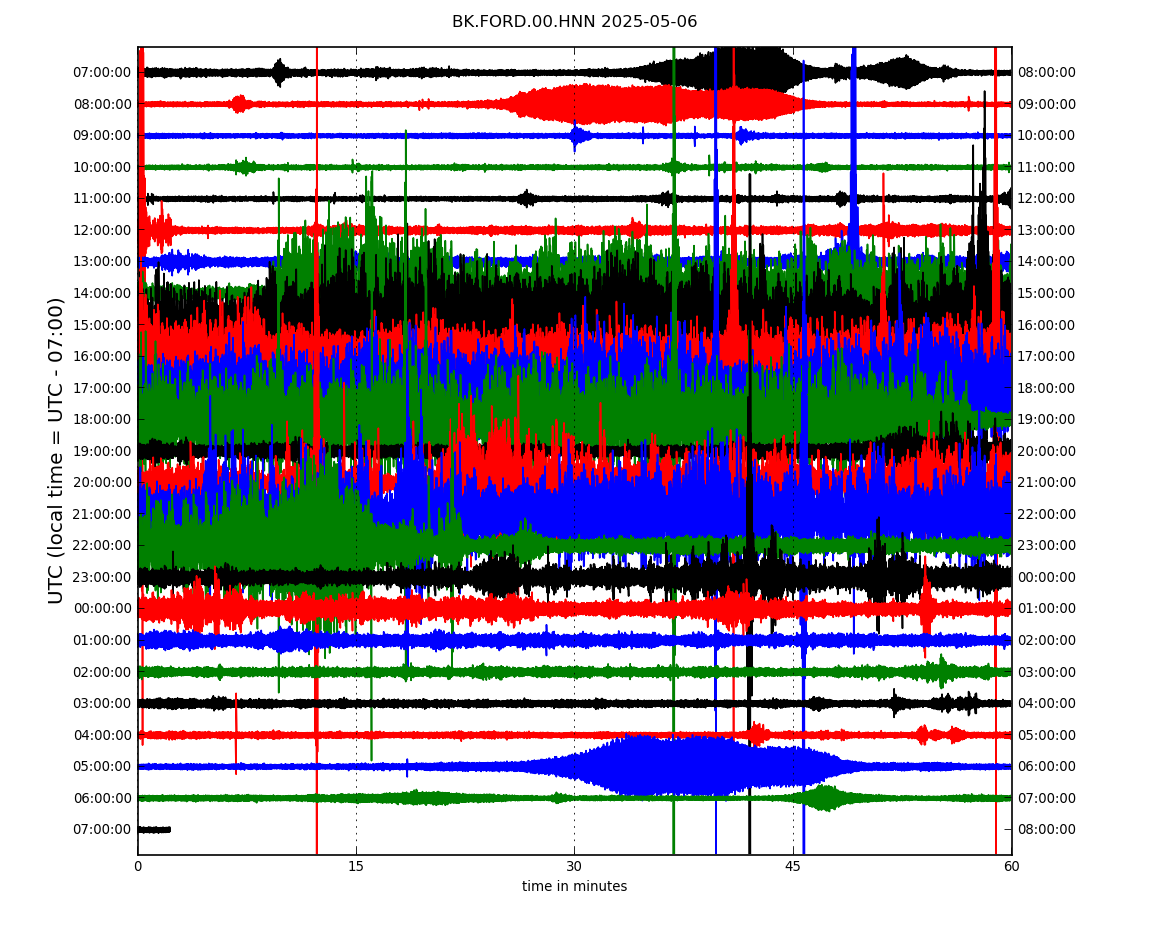Click the 'time in minutes' axis title
Screen dimensions: 1150x950
[574, 886]
